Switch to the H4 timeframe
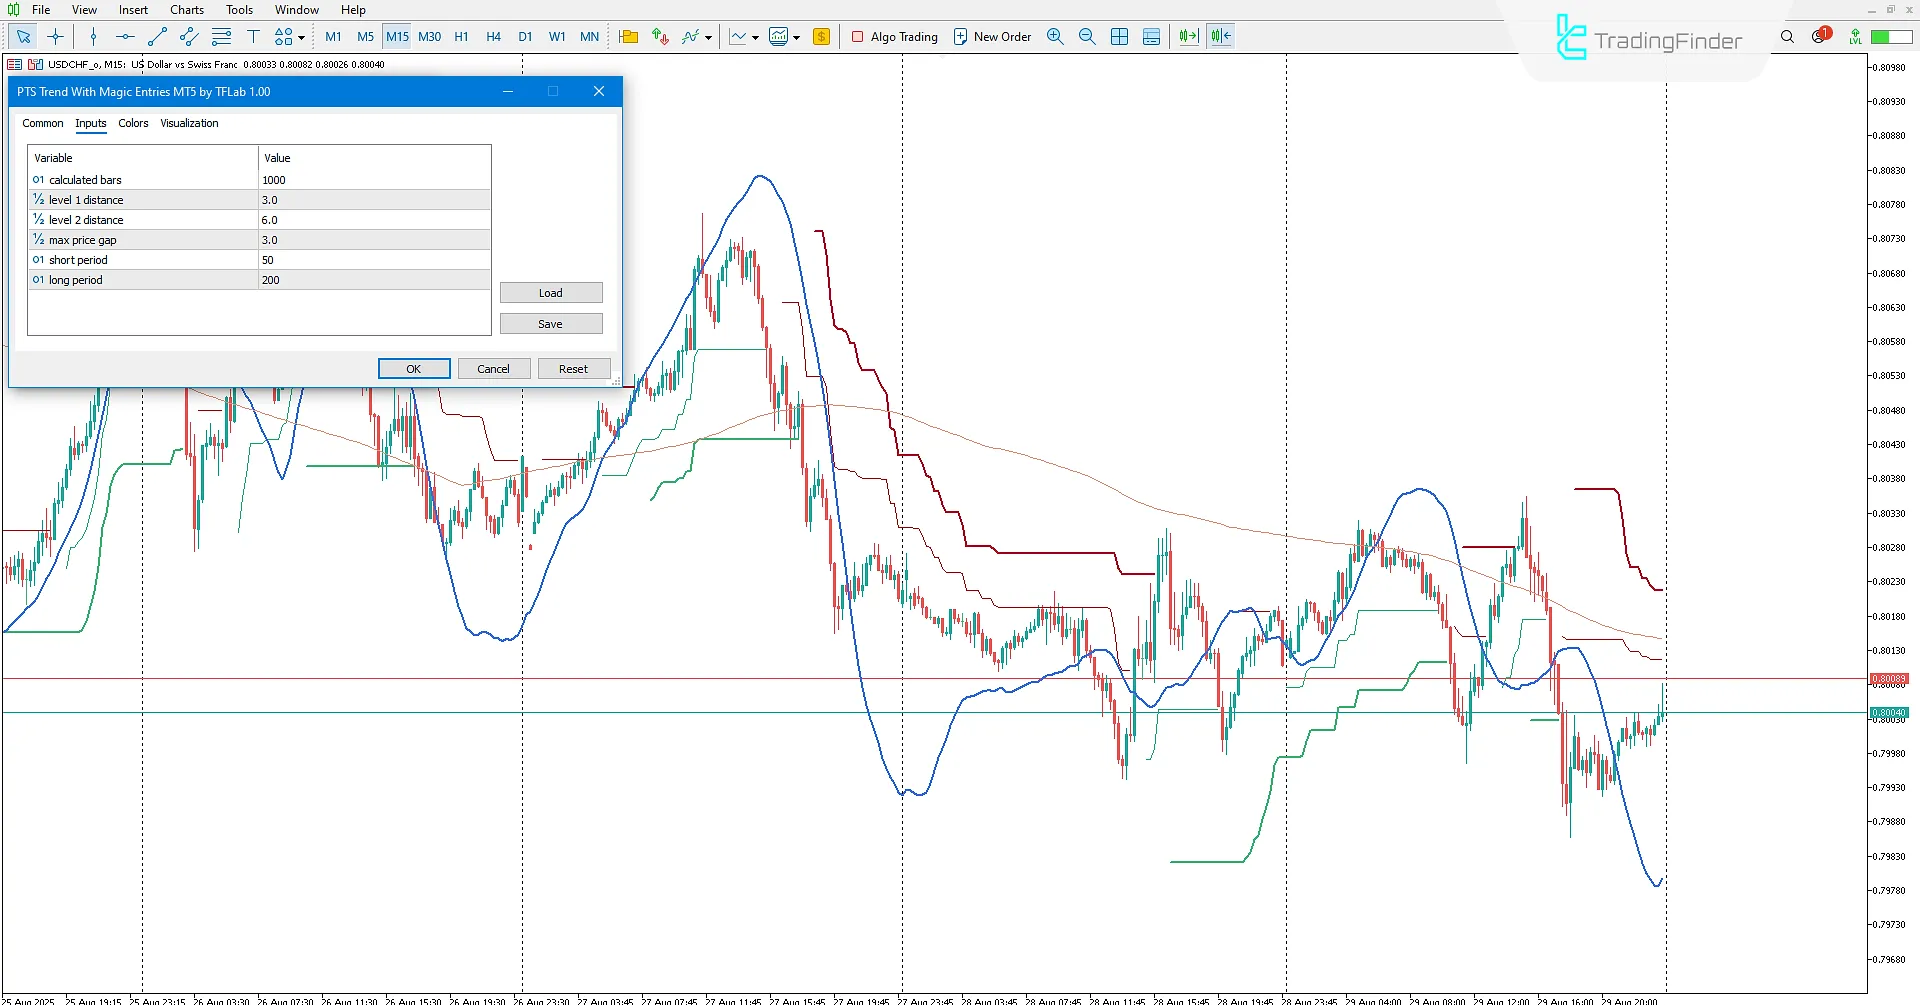 point(493,37)
